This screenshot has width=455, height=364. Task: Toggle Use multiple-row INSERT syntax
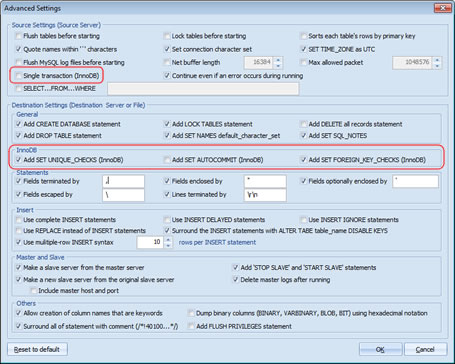point(18,242)
